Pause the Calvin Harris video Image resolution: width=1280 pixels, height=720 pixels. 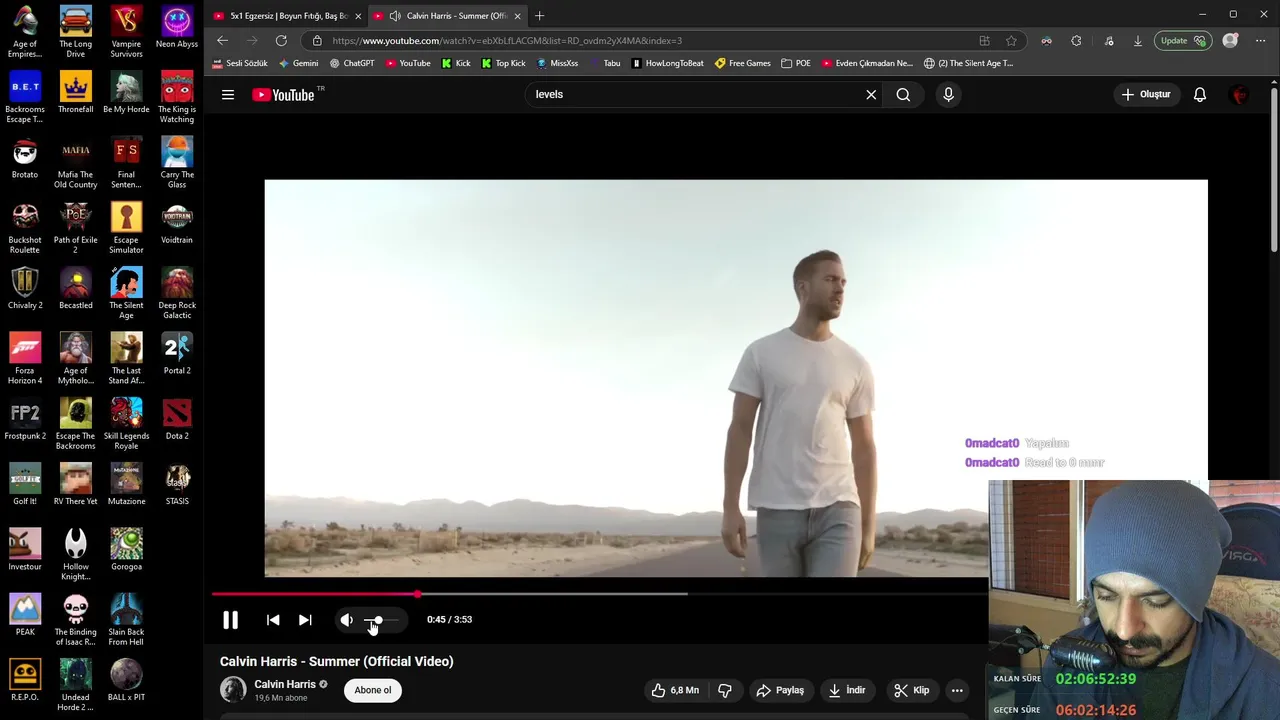point(230,620)
